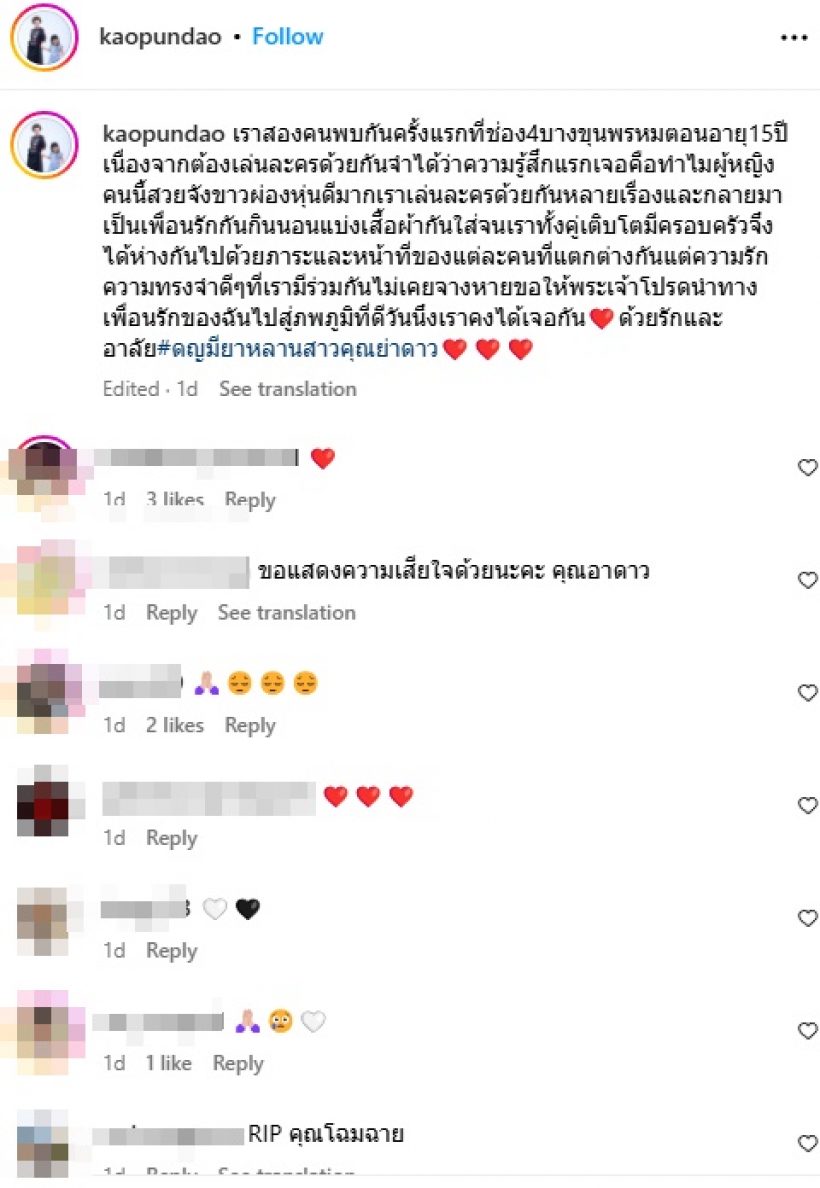Reply to the comment with 1 like
This screenshot has width=820, height=1188.
pyautogui.click(x=238, y=1064)
